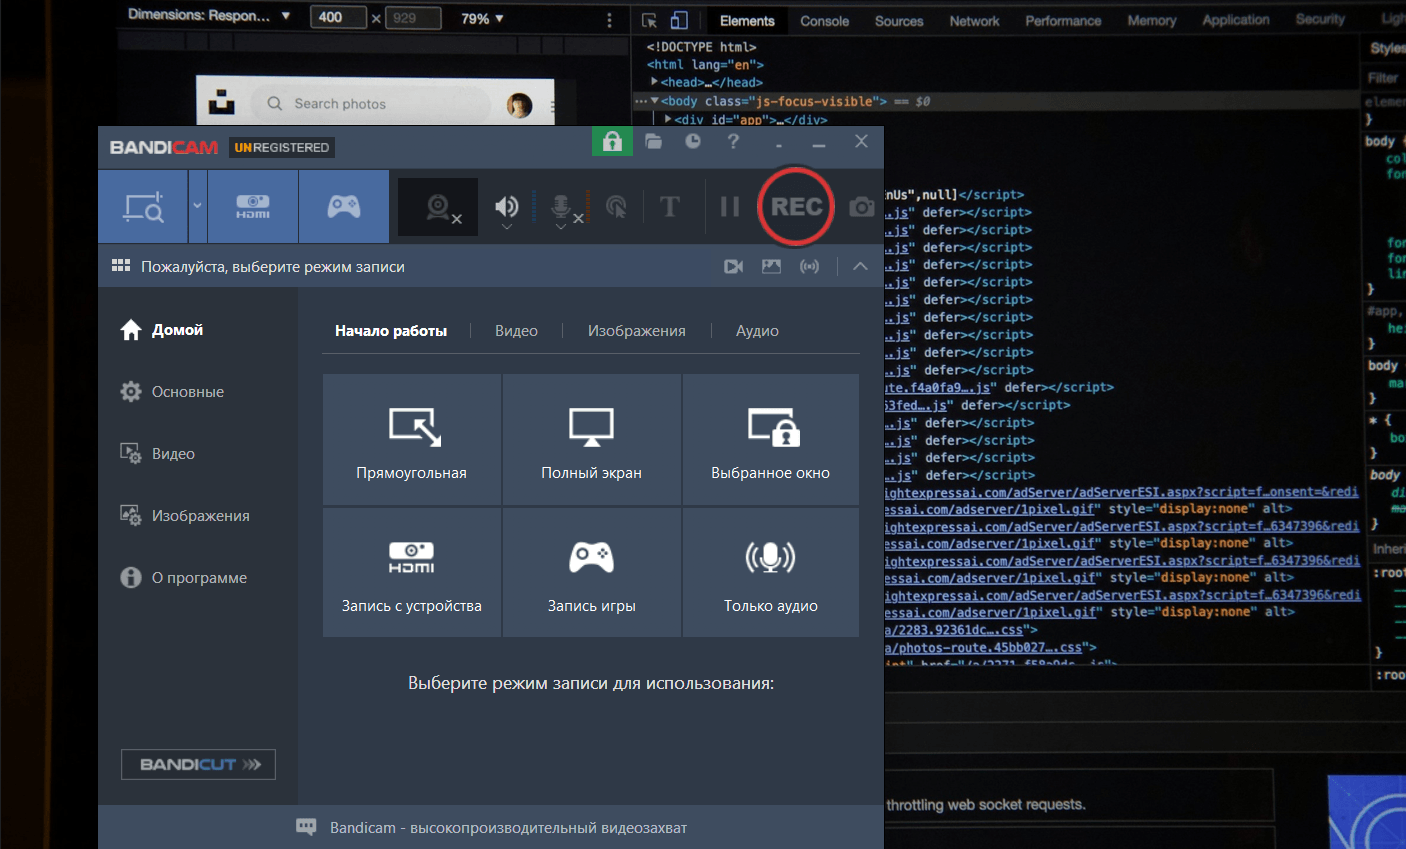Switch to DevTools Network tab
The width and height of the screenshot is (1406, 849).
point(975,20)
